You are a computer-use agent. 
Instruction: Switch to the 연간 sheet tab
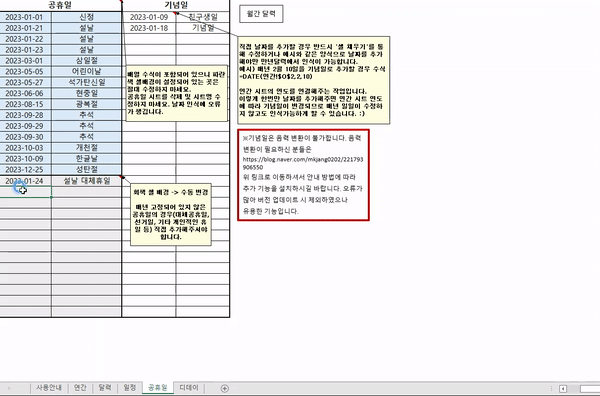click(80, 388)
